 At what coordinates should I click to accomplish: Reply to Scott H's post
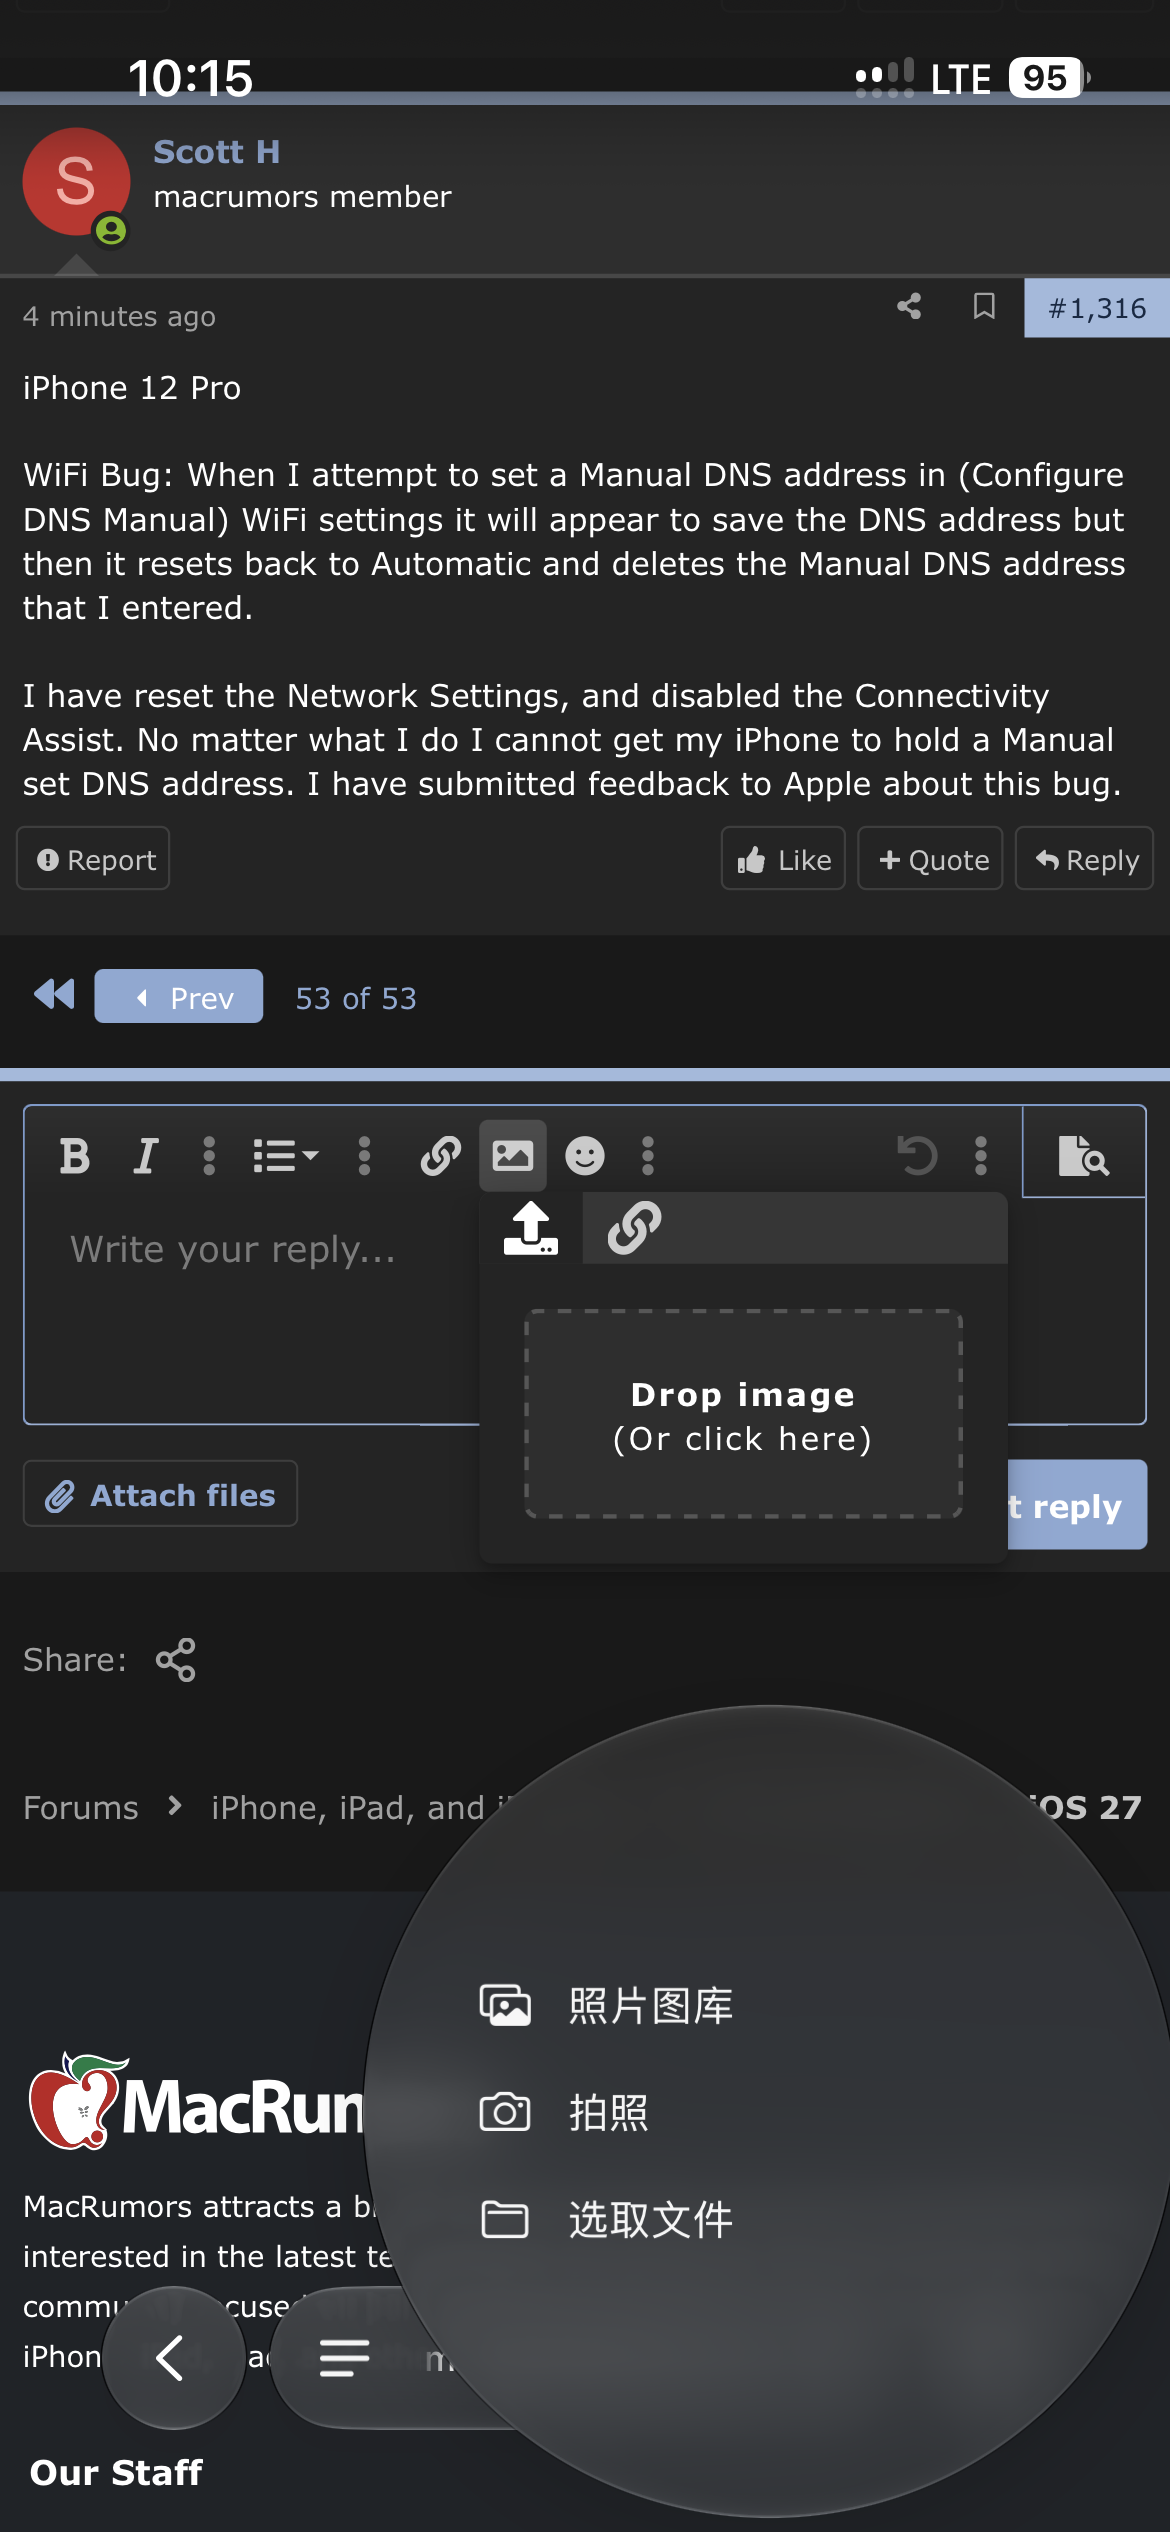point(1085,859)
